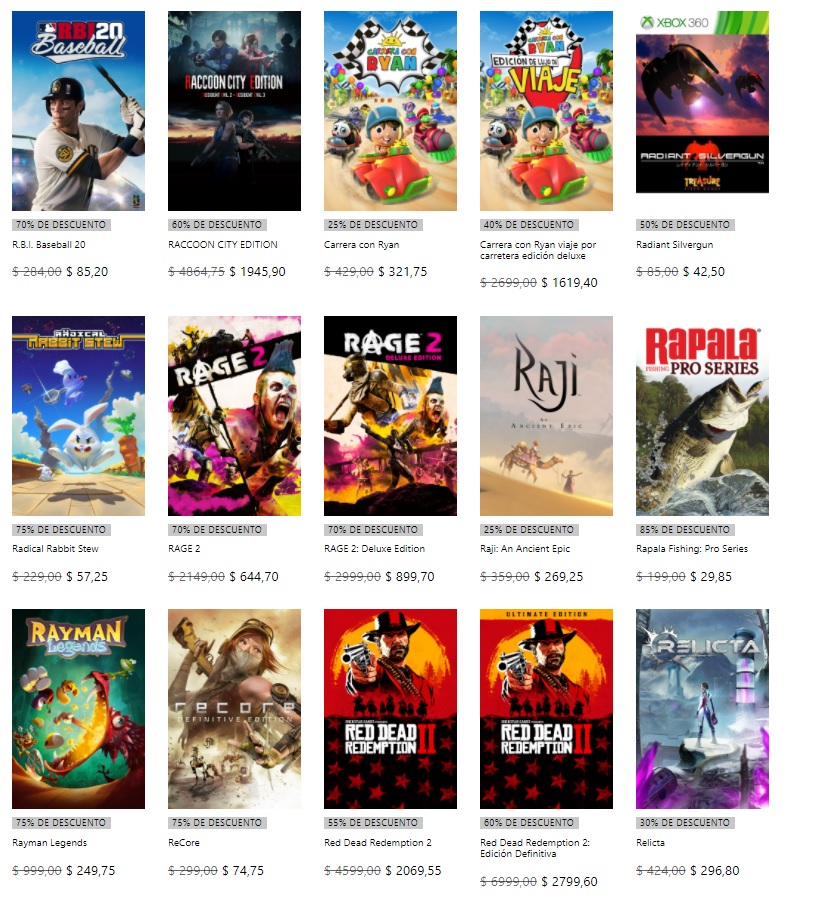Select the Rapala Fishing: Pro Series title
Screen dimensions: 818x897
pyautogui.click(x=692, y=549)
